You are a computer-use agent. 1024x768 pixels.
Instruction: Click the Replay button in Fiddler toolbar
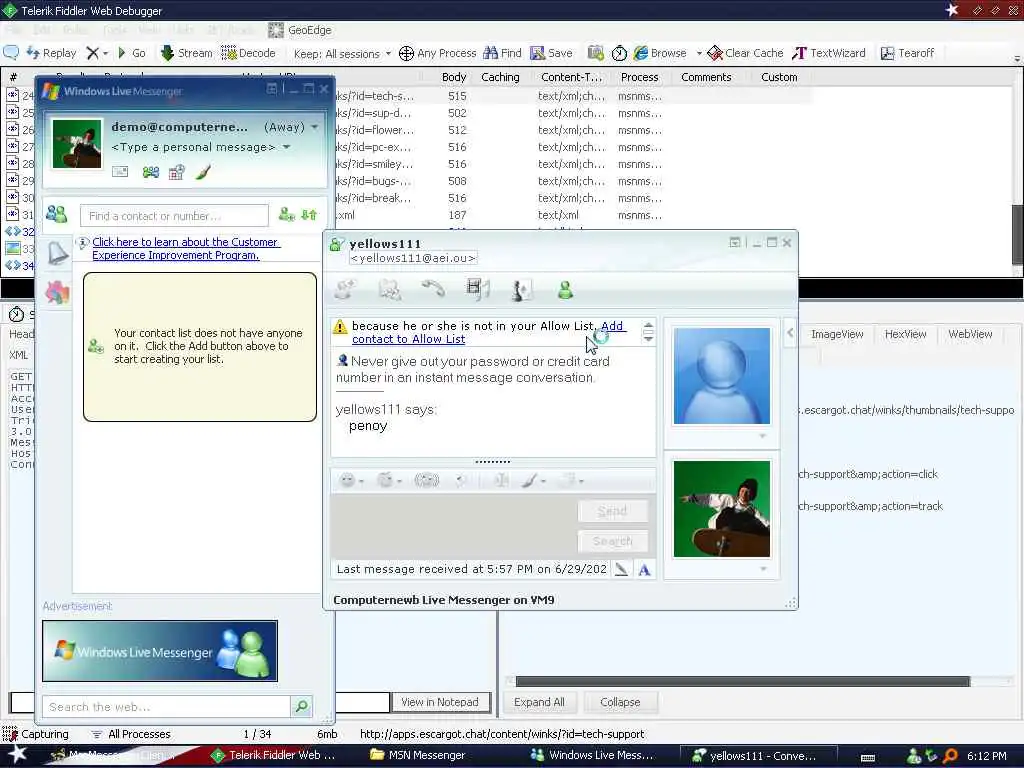tap(51, 53)
